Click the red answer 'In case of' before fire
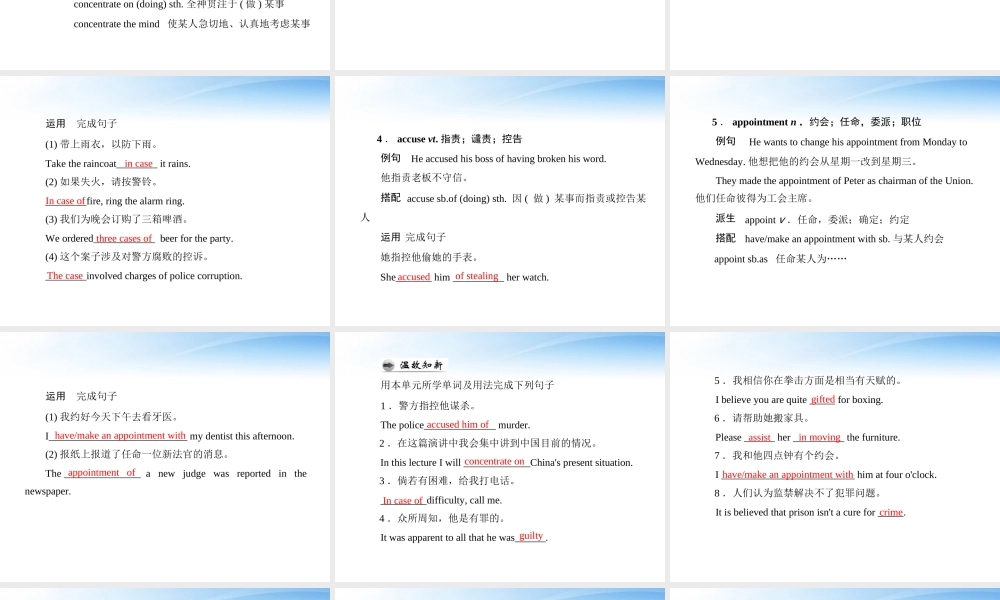 point(65,201)
